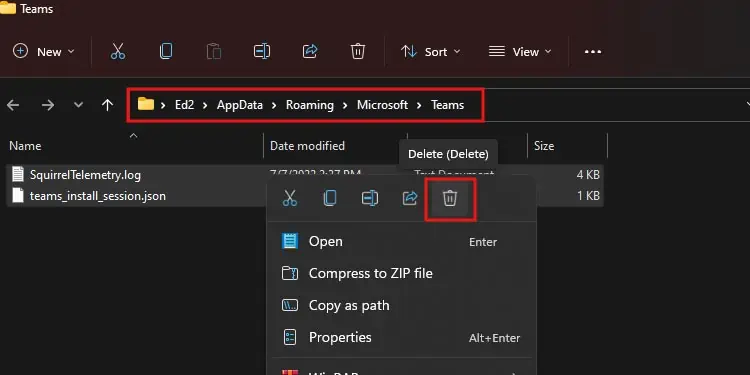Open the New item dropdown

(44, 52)
